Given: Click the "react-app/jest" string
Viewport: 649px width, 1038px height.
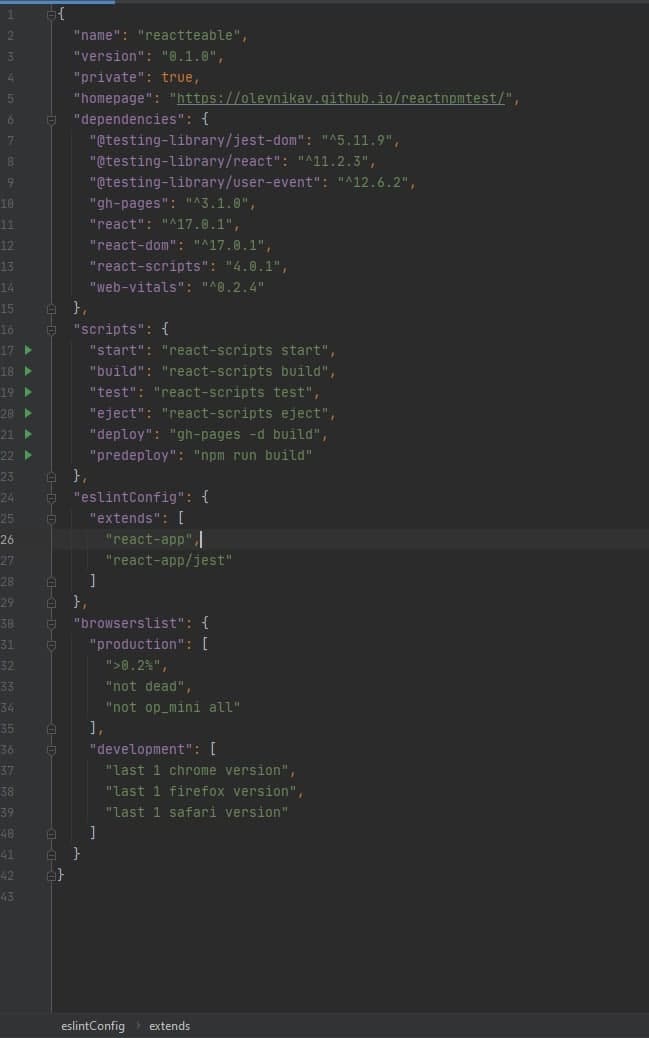Looking at the screenshot, I should tap(170, 561).
